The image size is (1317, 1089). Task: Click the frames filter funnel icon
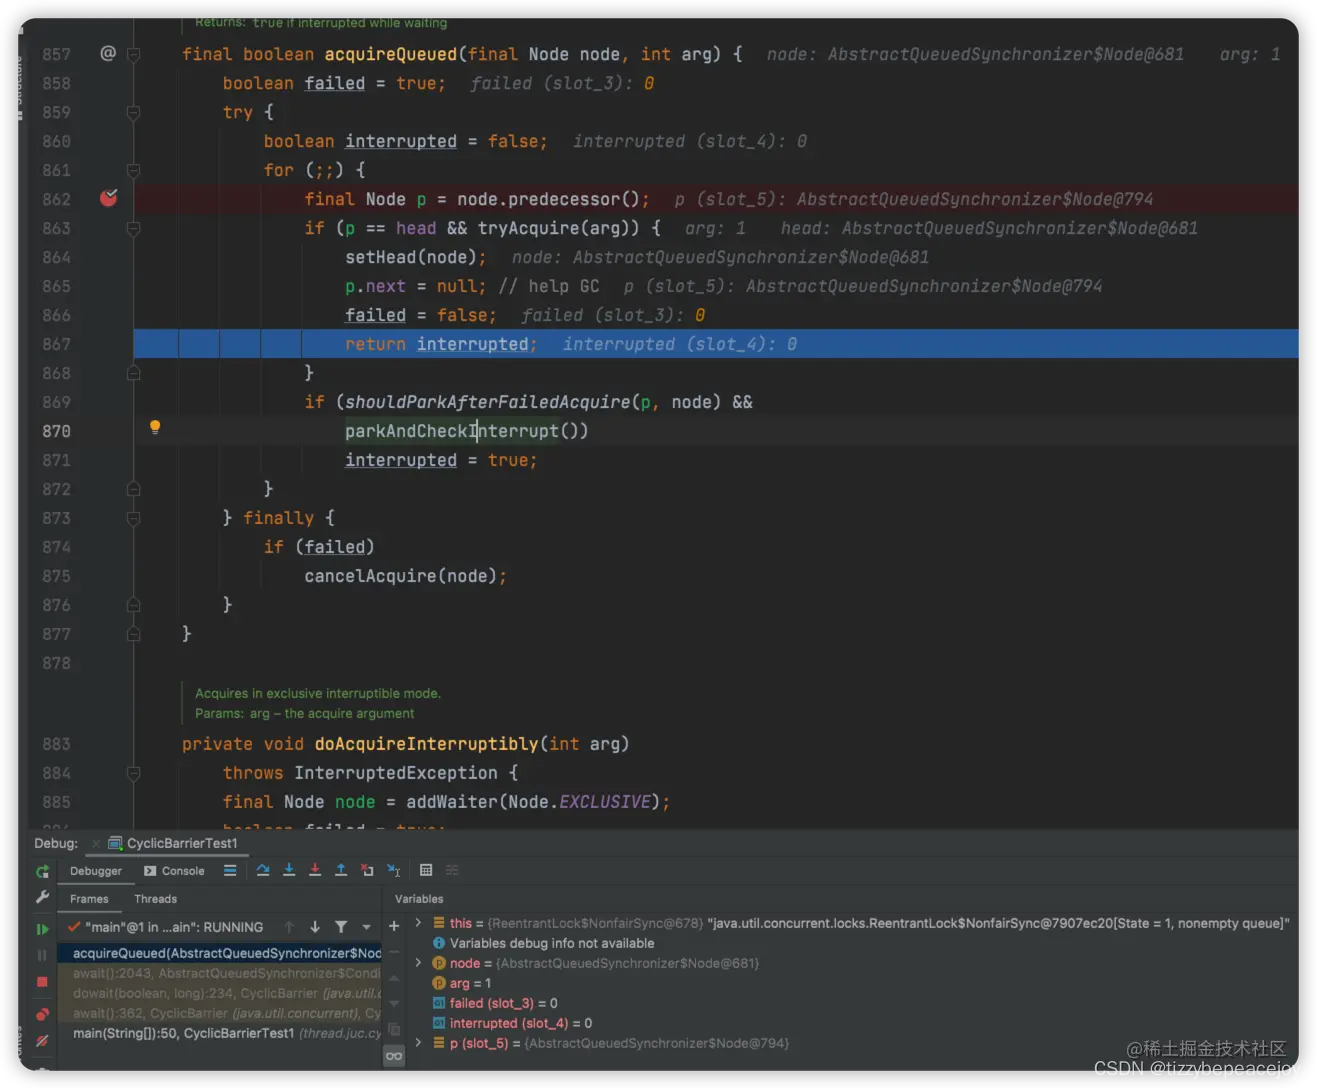point(341,927)
